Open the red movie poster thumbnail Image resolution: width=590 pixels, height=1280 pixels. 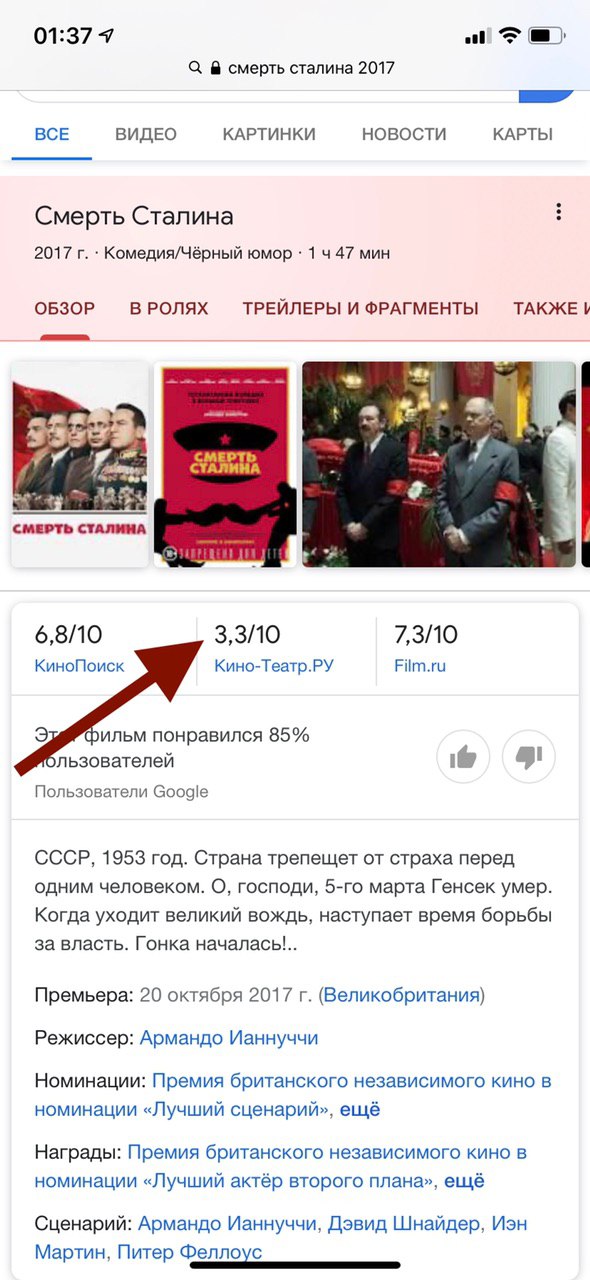224,464
